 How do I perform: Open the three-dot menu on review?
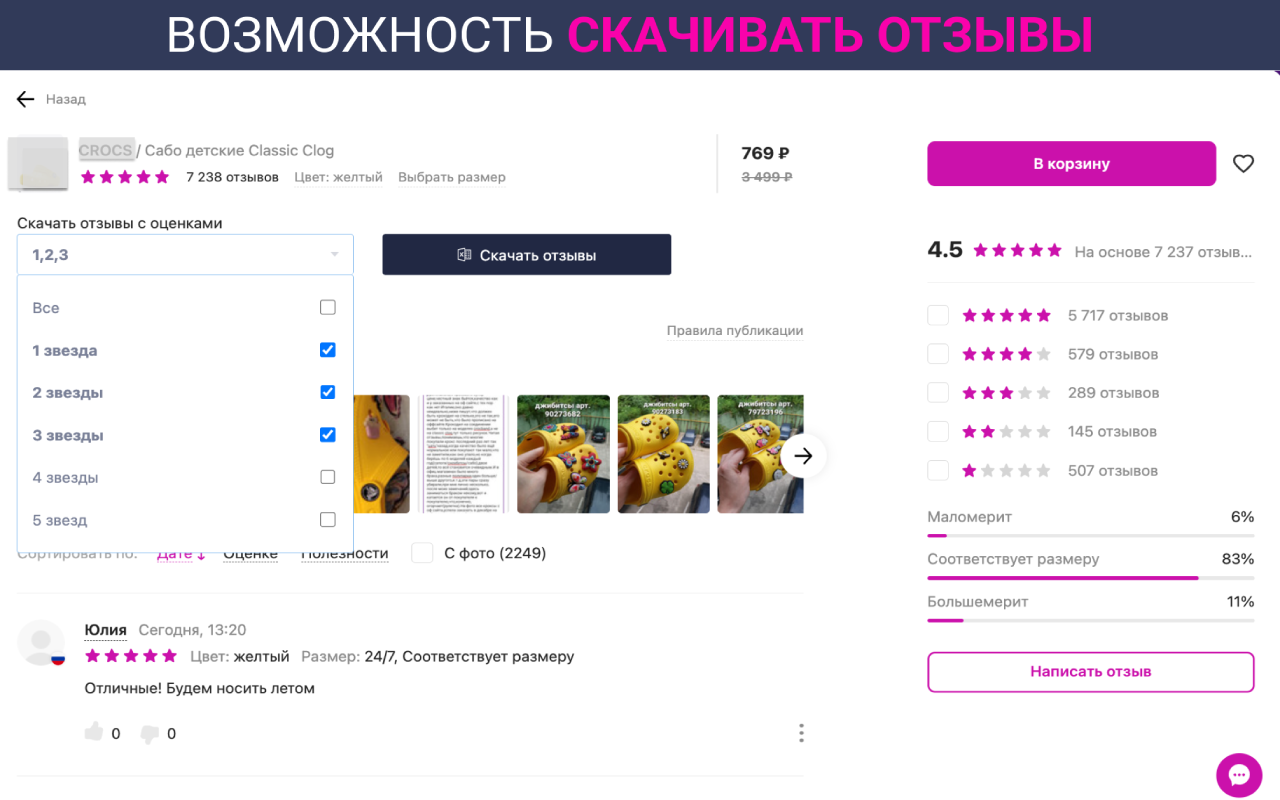pos(801,733)
